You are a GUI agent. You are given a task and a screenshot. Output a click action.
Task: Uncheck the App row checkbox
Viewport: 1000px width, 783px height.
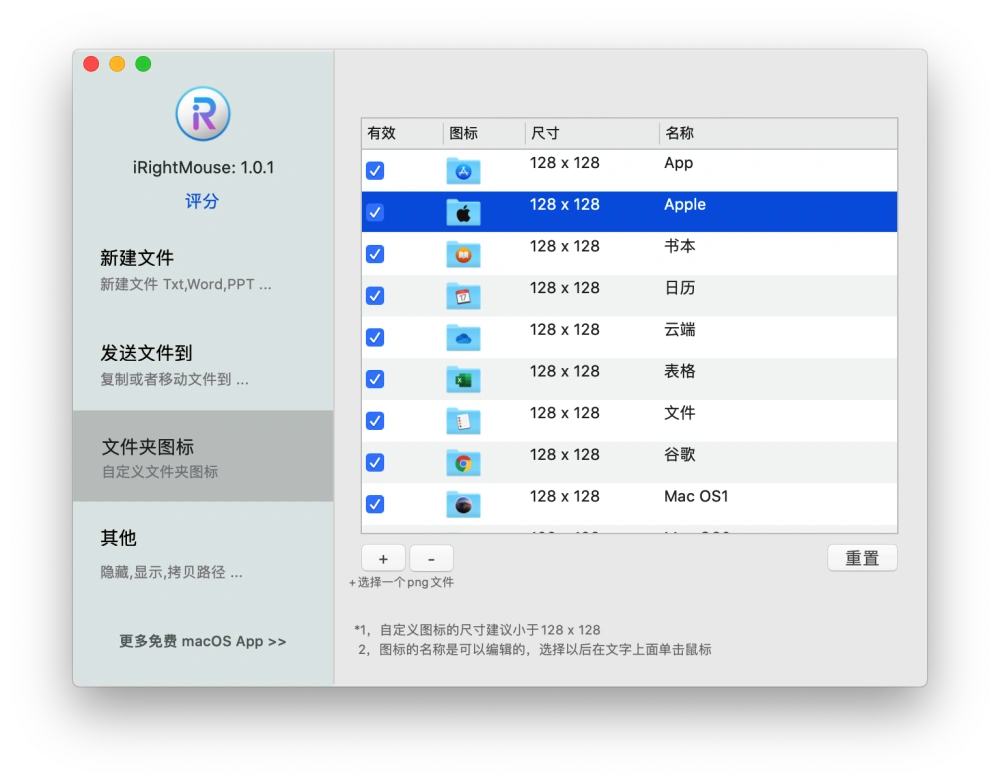[x=375, y=171]
